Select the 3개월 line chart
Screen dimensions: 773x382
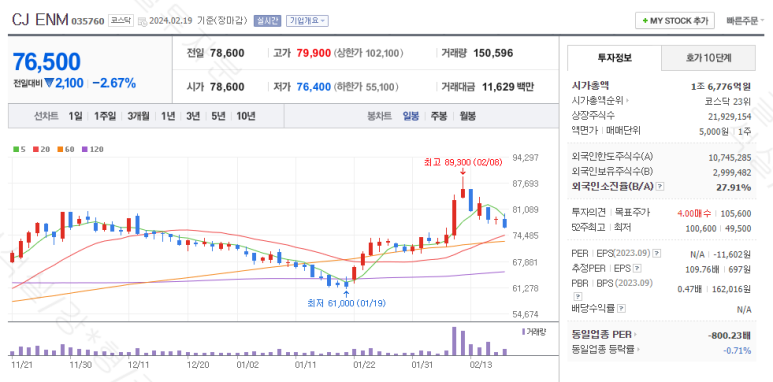pyautogui.click(x=139, y=116)
